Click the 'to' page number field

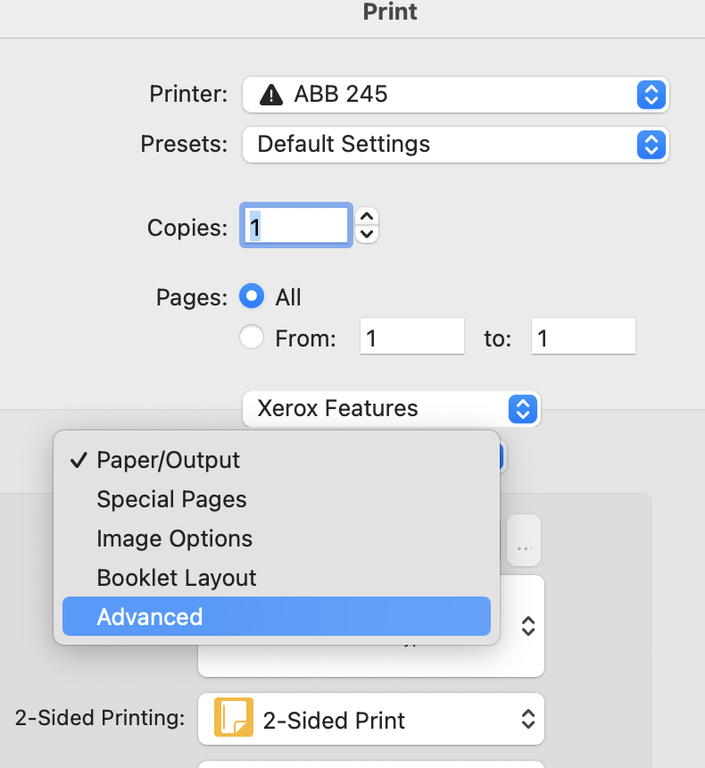click(x=583, y=338)
